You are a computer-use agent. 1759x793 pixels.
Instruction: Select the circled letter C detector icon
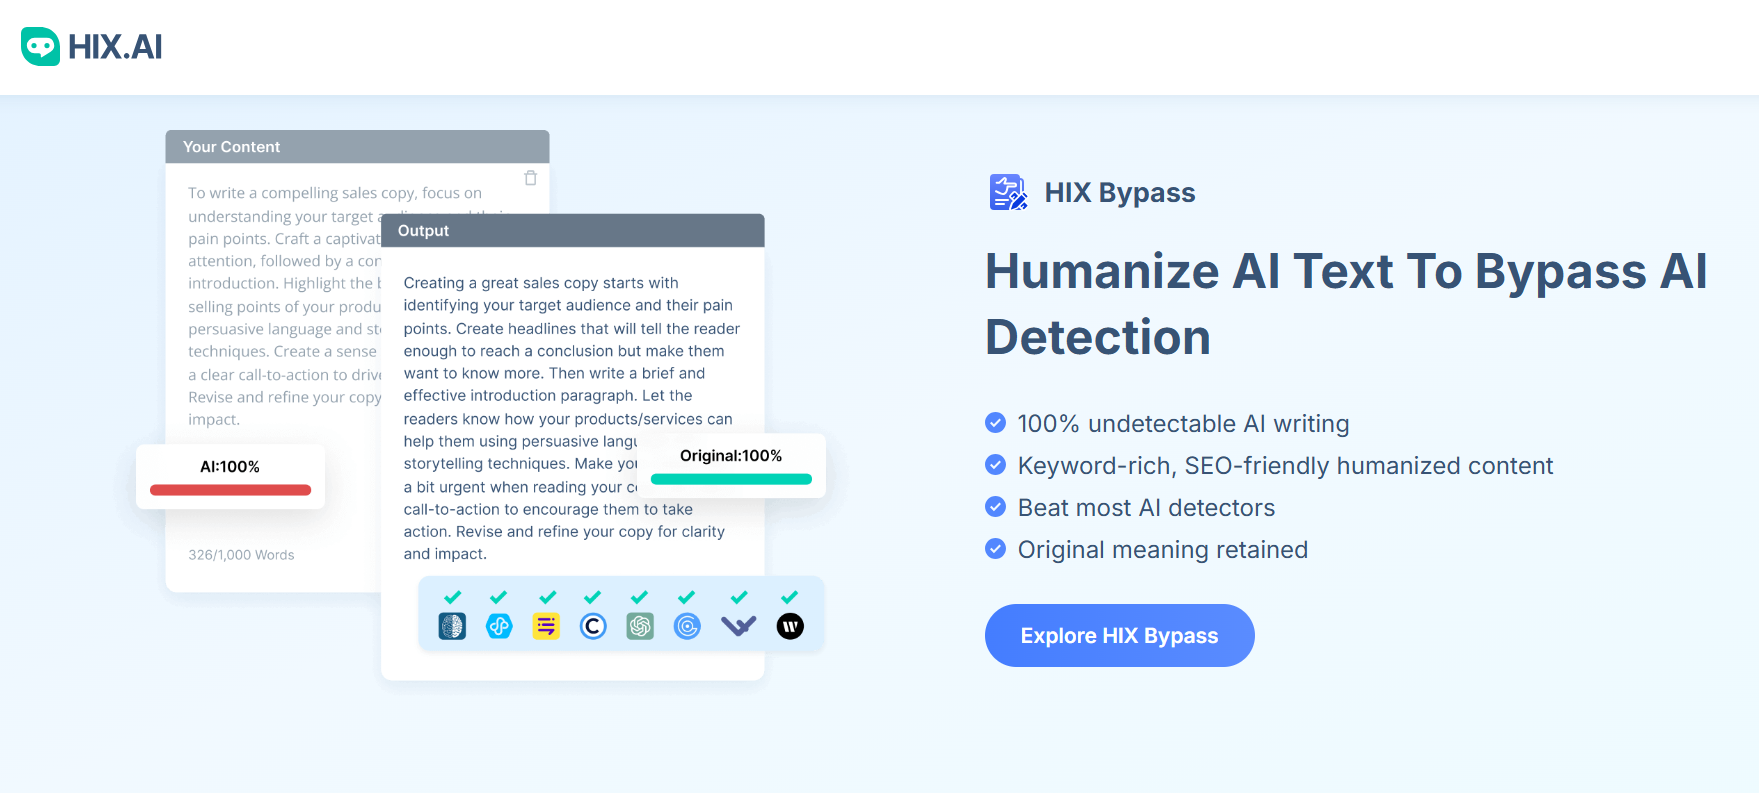(x=593, y=626)
